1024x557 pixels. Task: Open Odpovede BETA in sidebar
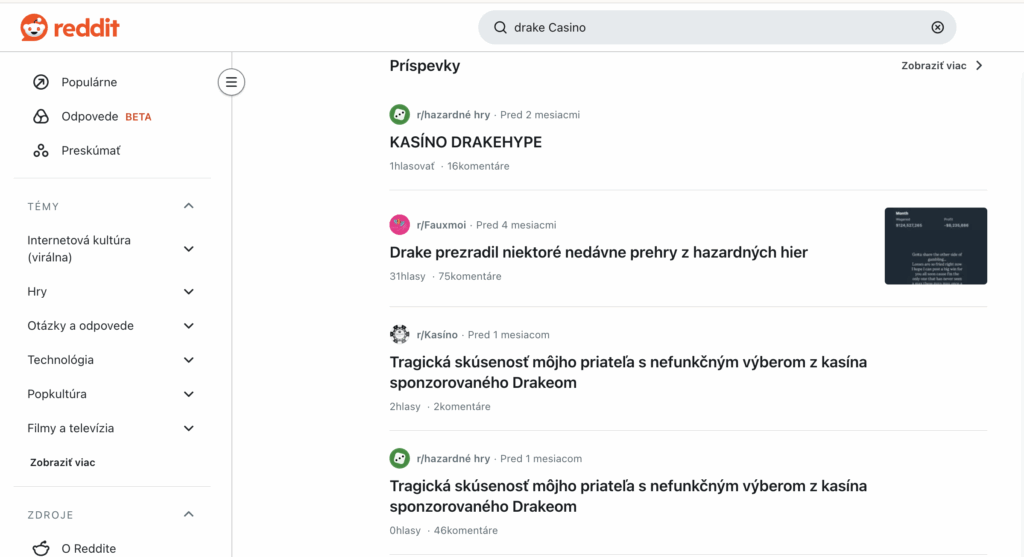click(x=105, y=116)
